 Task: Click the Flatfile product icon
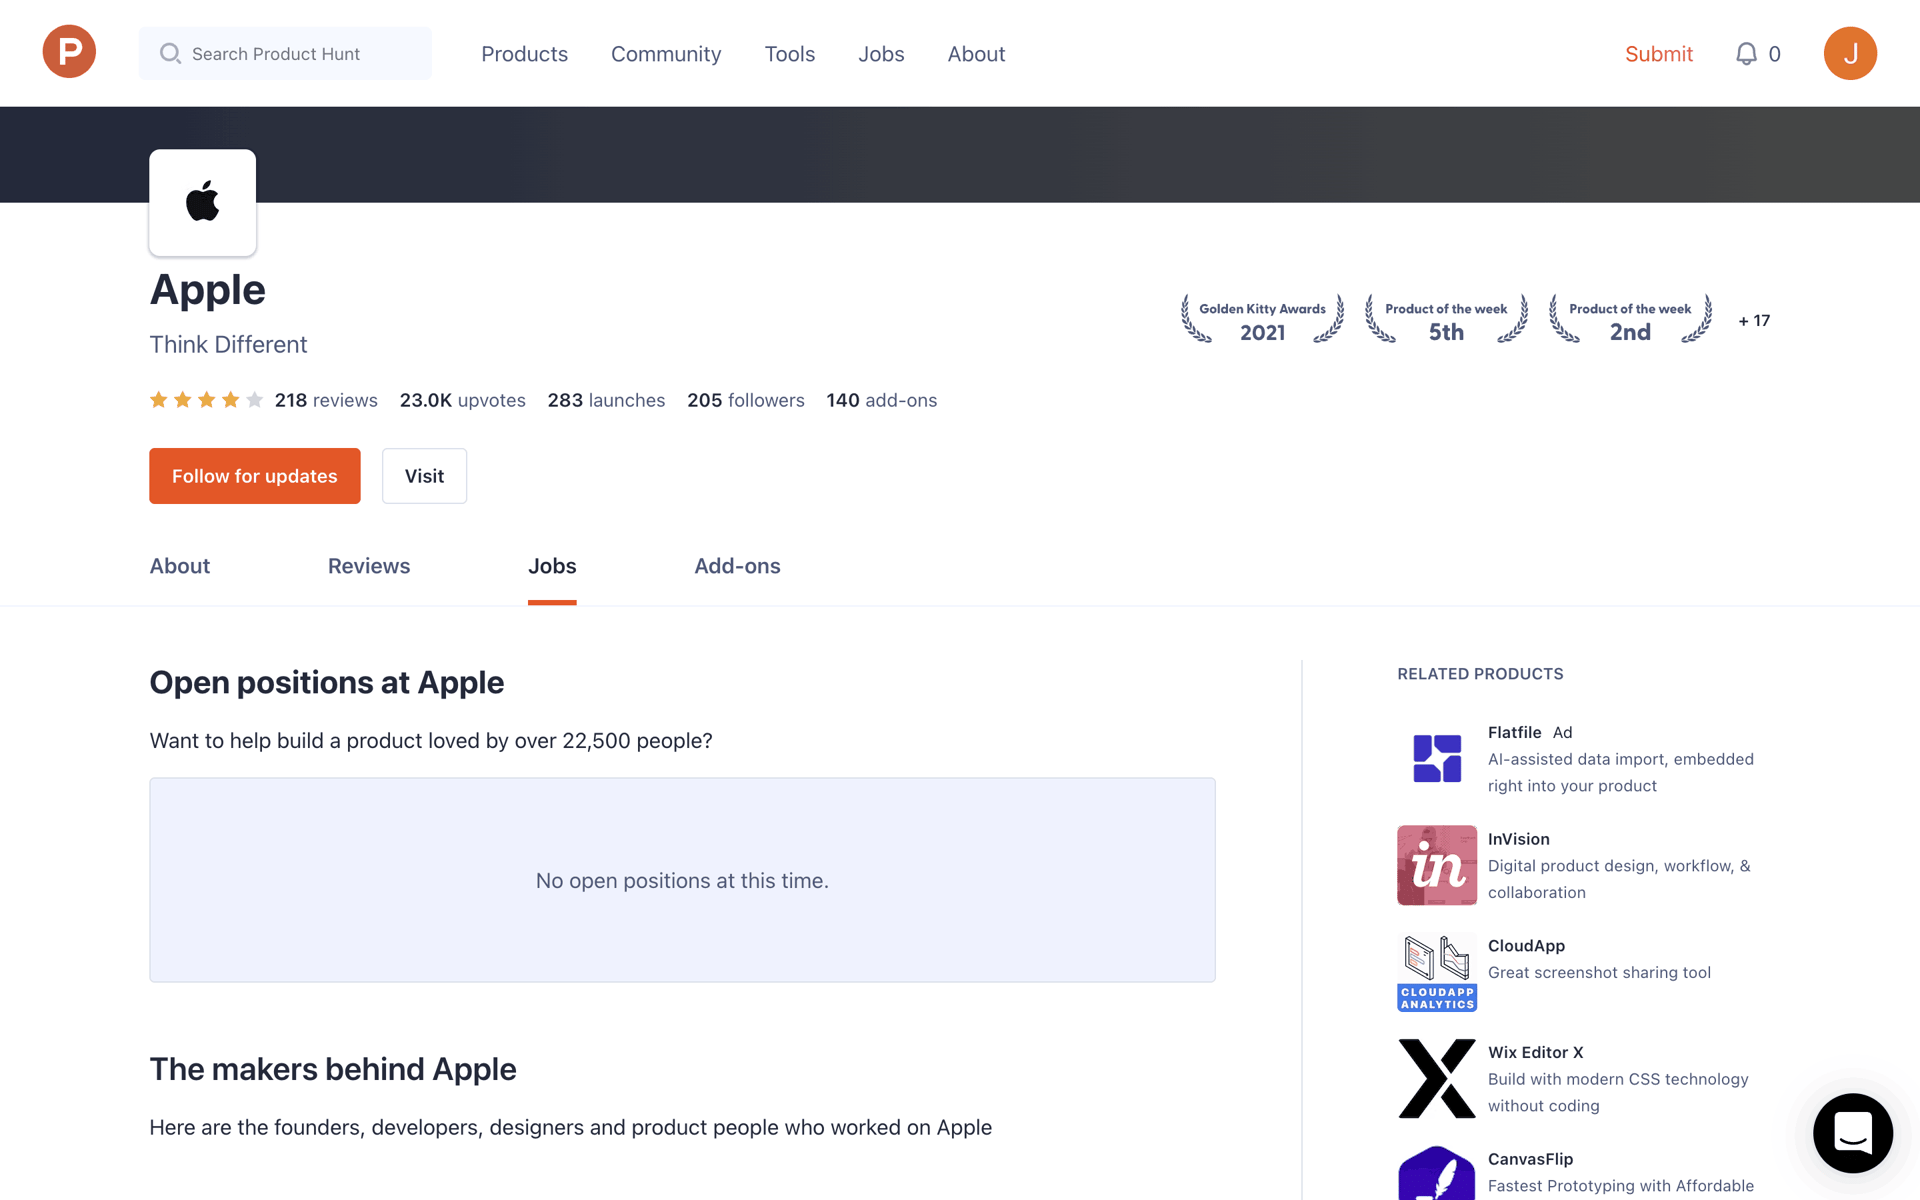pos(1437,758)
